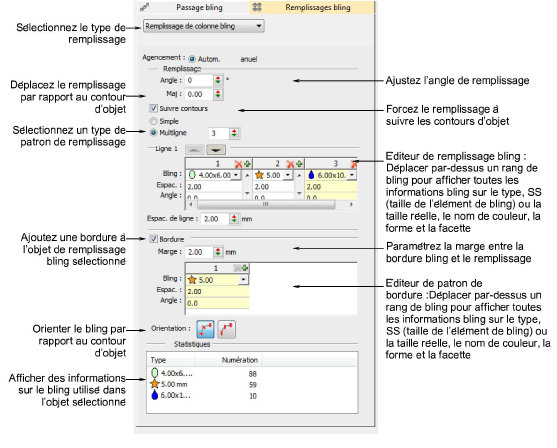Add a column after fill column 2
The height and width of the screenshot is (448, 557).
299,164
